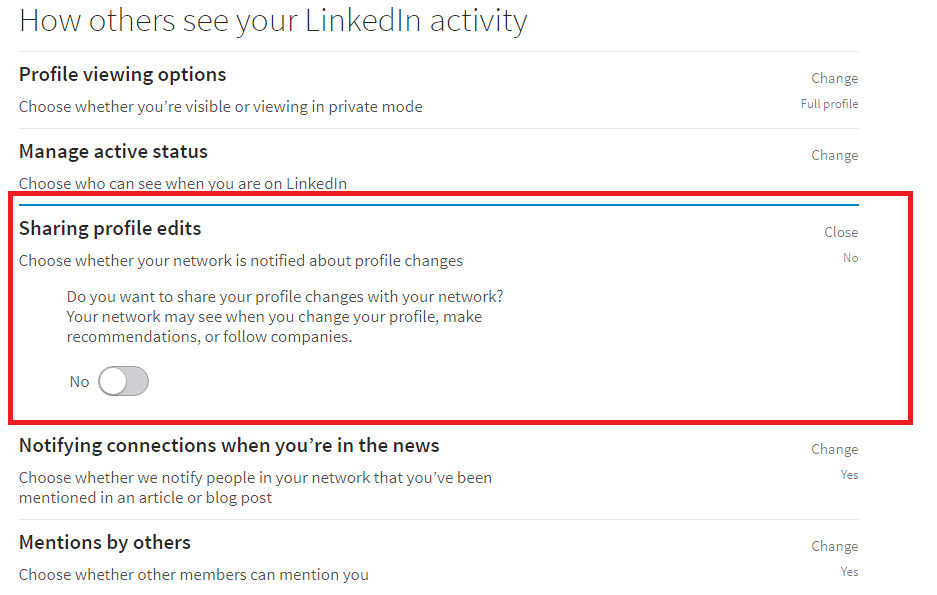Open Profile viewing options with Change
937x595 pixels.
[834, 78]
